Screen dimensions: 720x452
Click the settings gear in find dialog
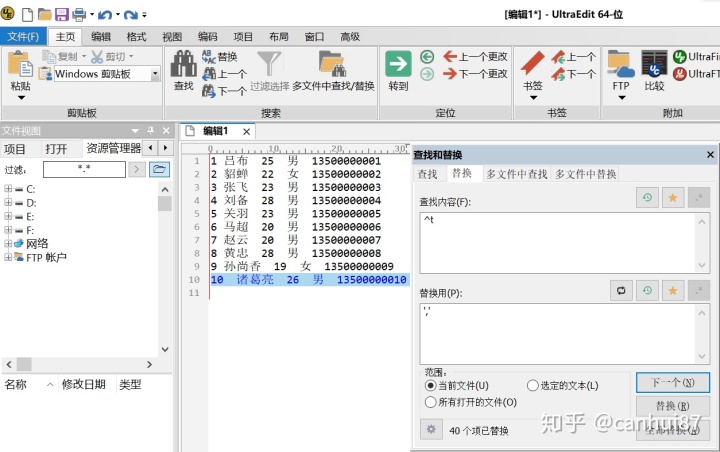pyautogui.click(x=431, y=429)
